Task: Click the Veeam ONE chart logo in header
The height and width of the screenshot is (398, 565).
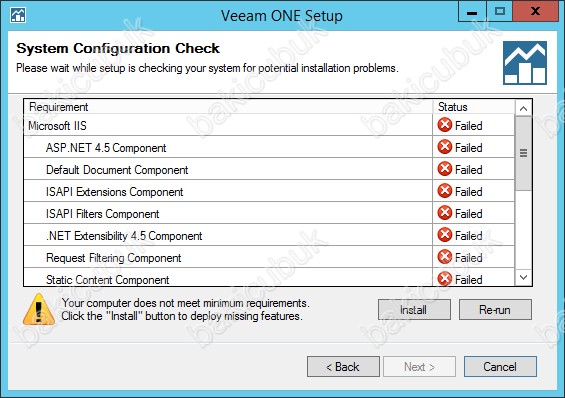Action: (x=525, y=63)
